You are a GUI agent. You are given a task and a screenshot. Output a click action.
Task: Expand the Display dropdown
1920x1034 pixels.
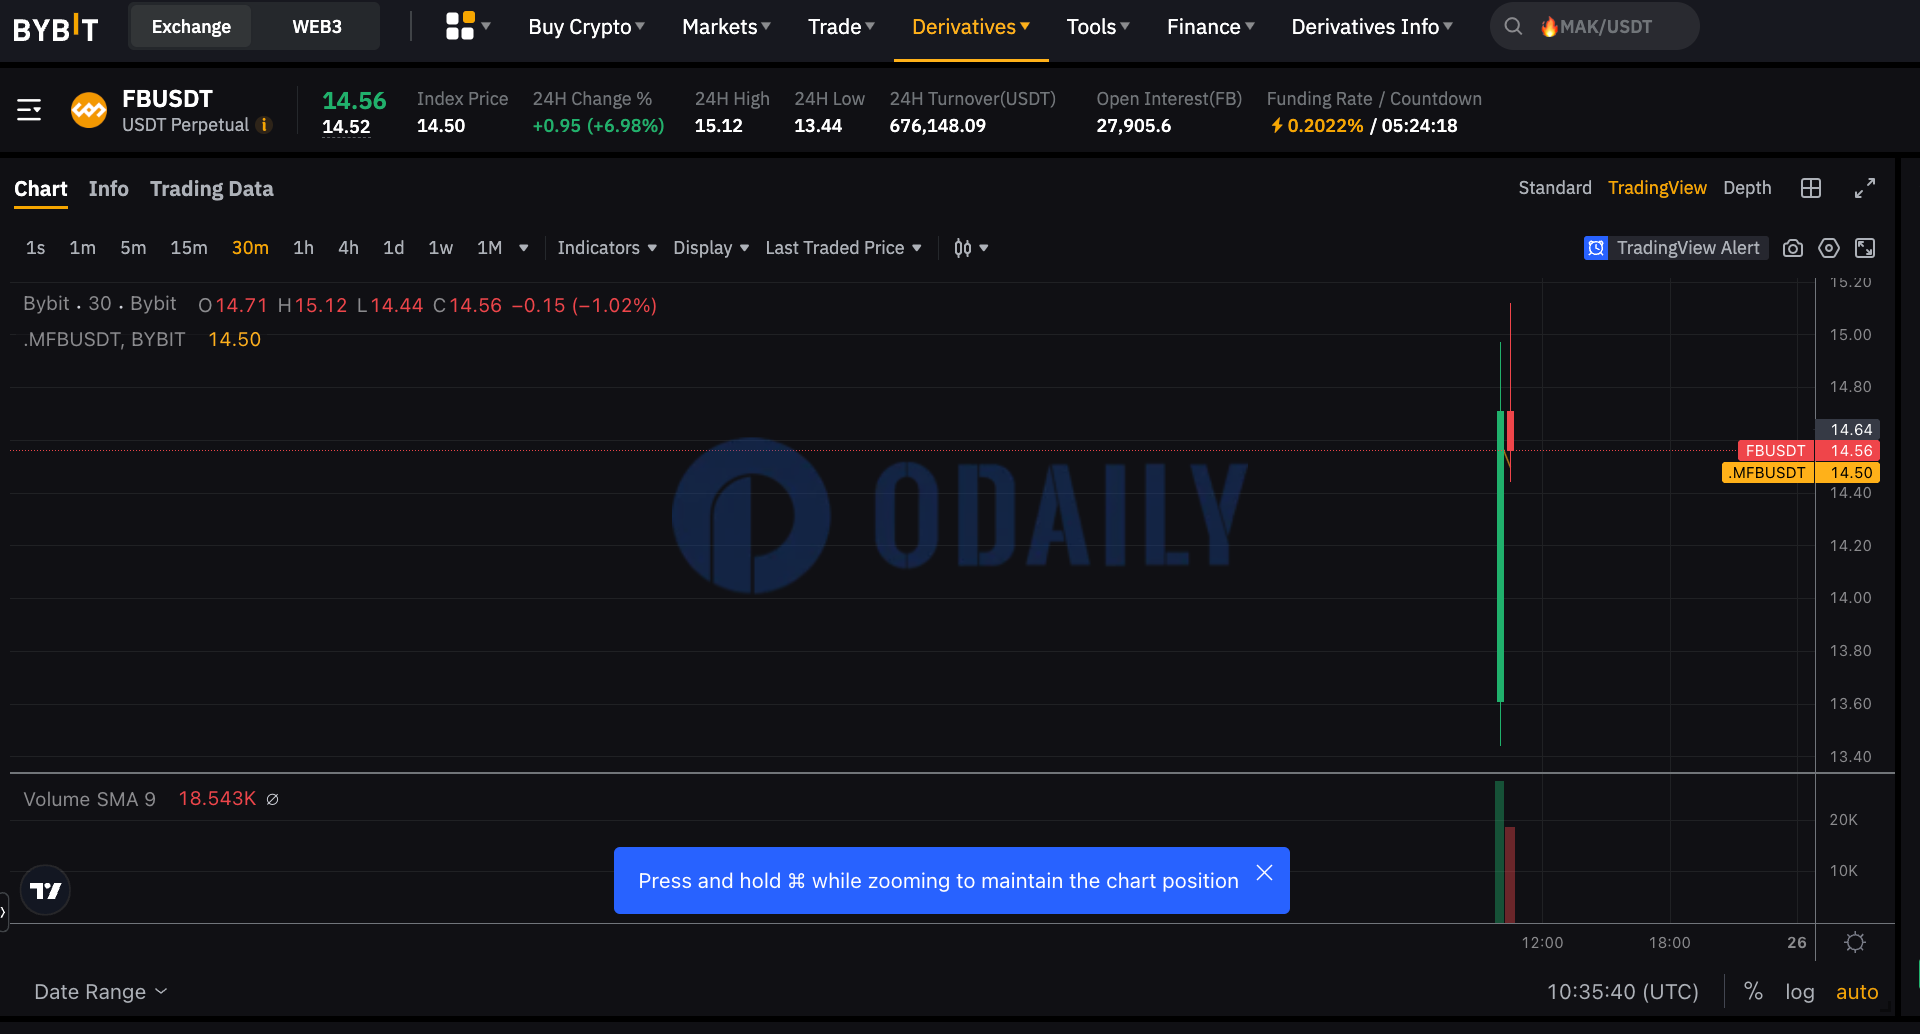pos(711,248)
